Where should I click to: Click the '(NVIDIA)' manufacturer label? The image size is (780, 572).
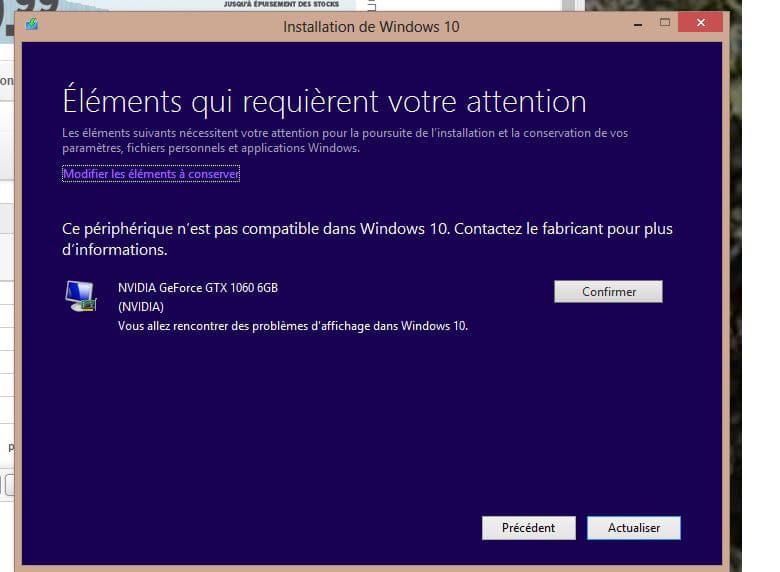(141, 306)
